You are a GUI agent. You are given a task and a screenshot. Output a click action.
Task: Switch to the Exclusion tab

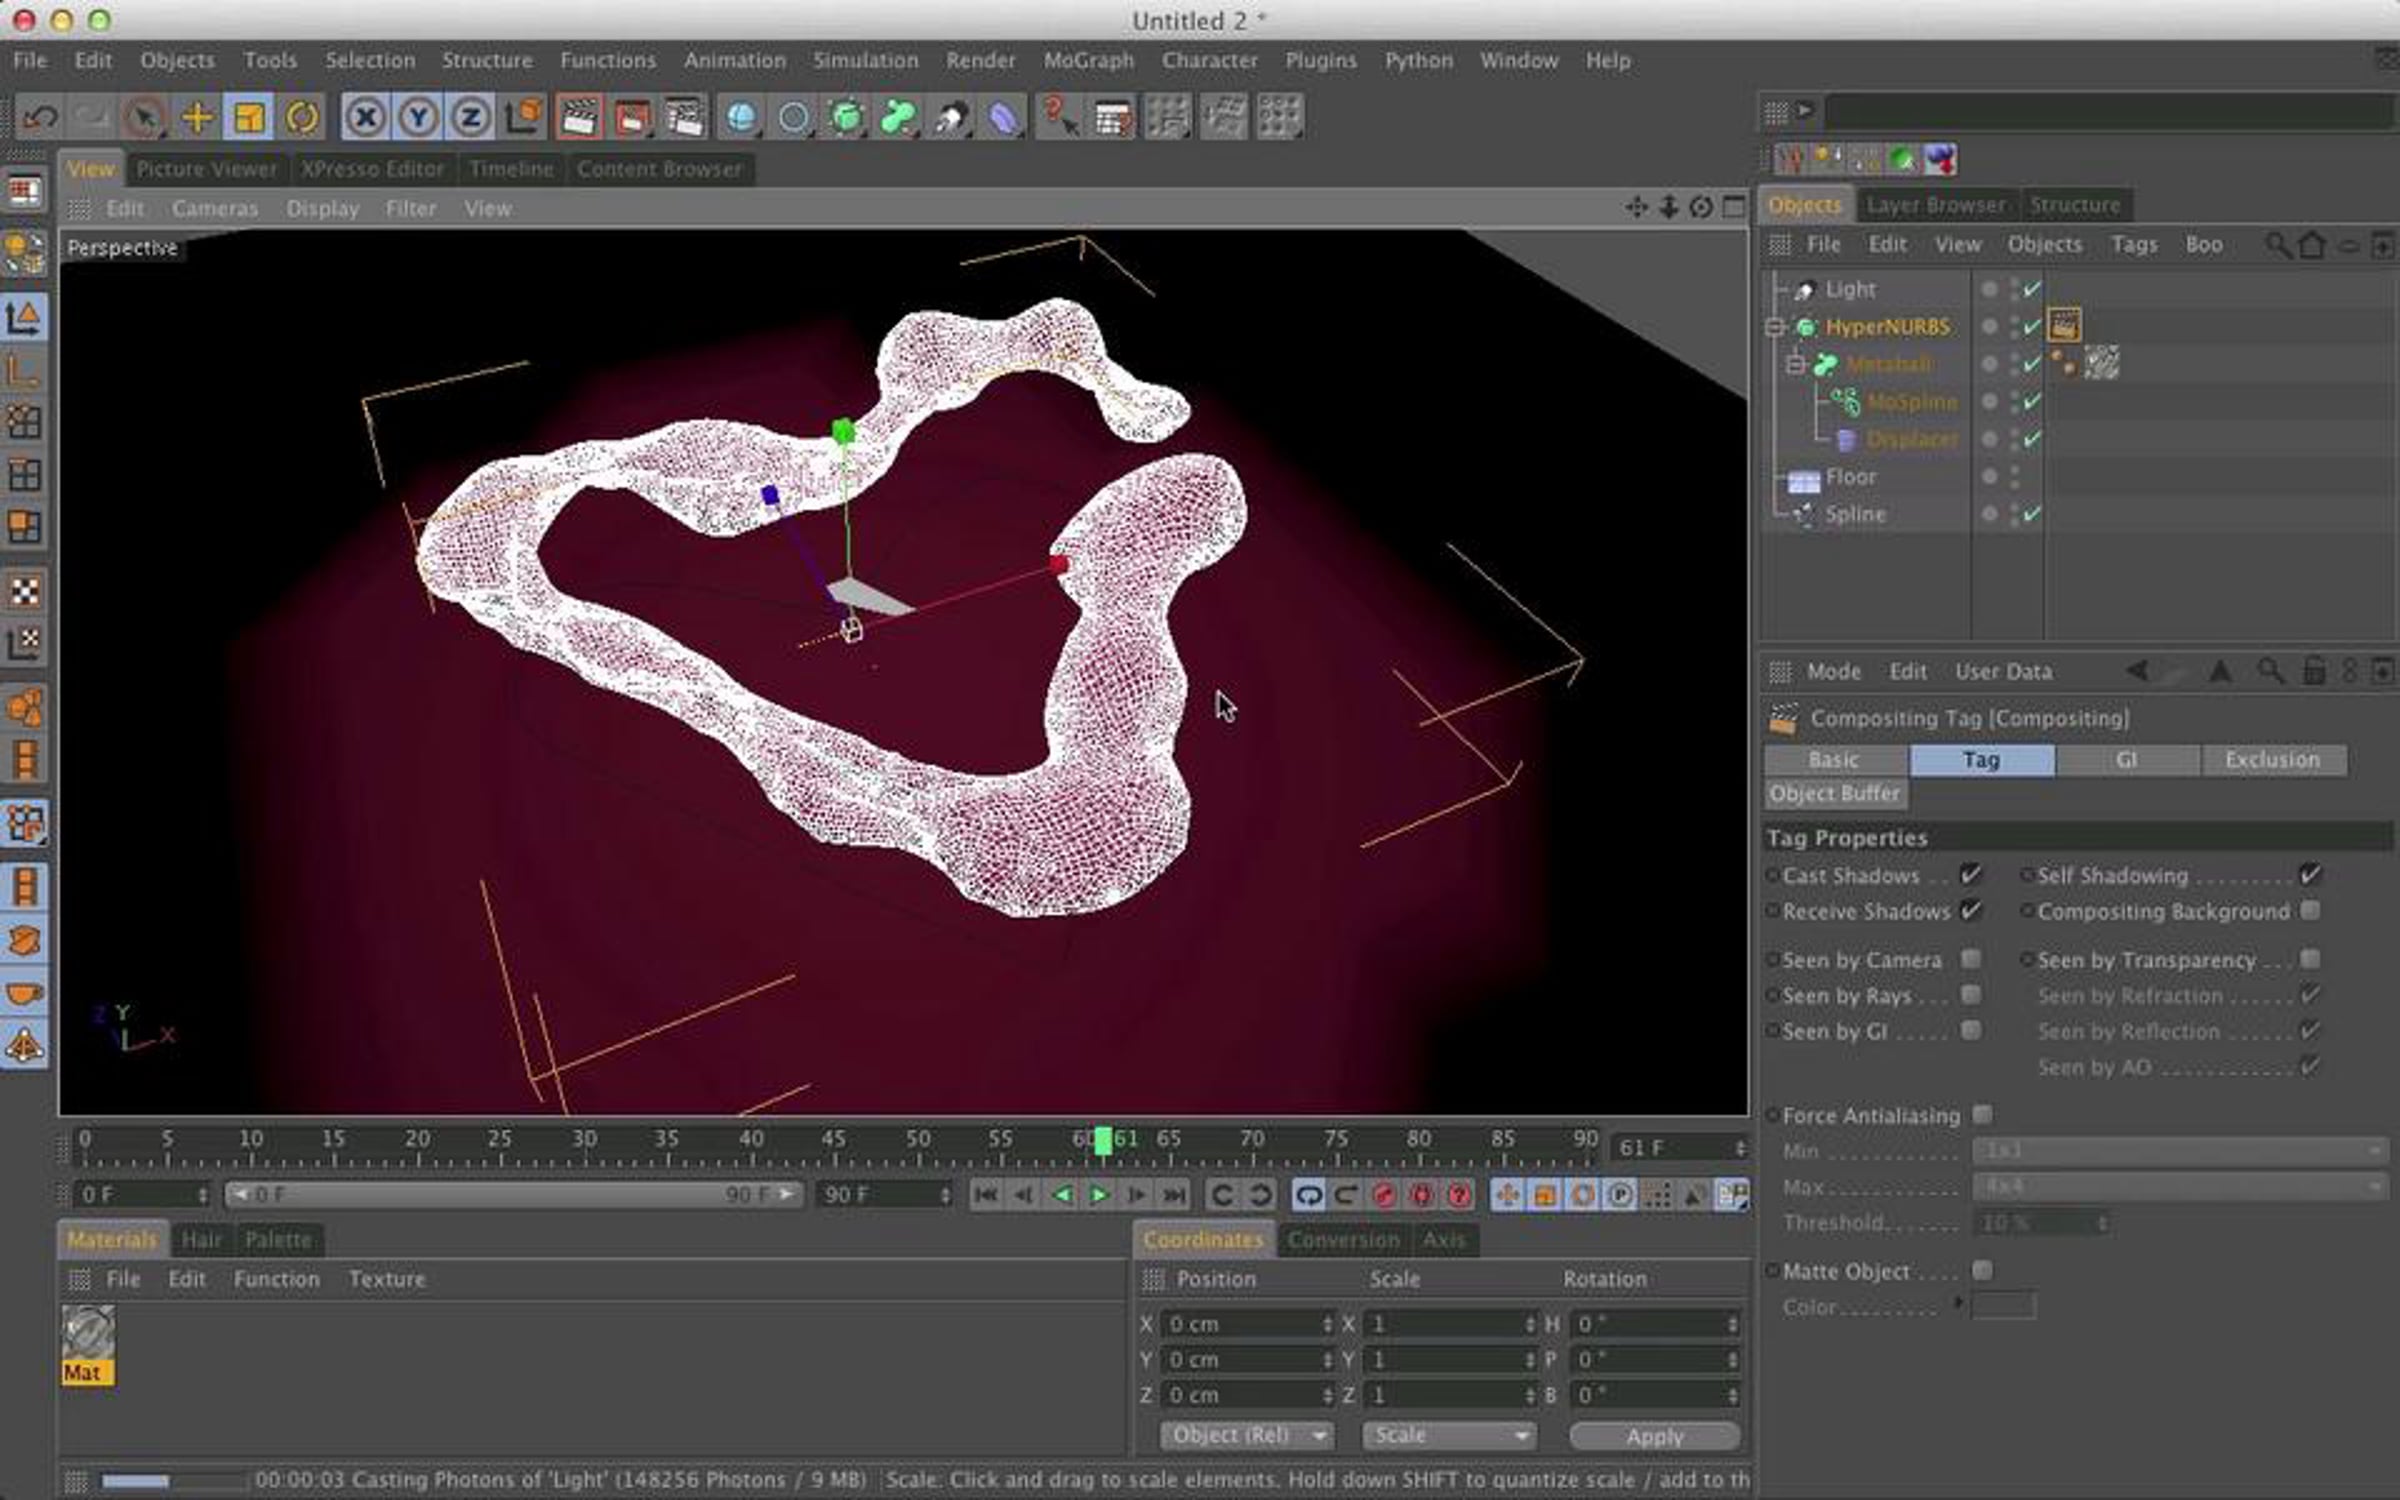point(2272,759)
